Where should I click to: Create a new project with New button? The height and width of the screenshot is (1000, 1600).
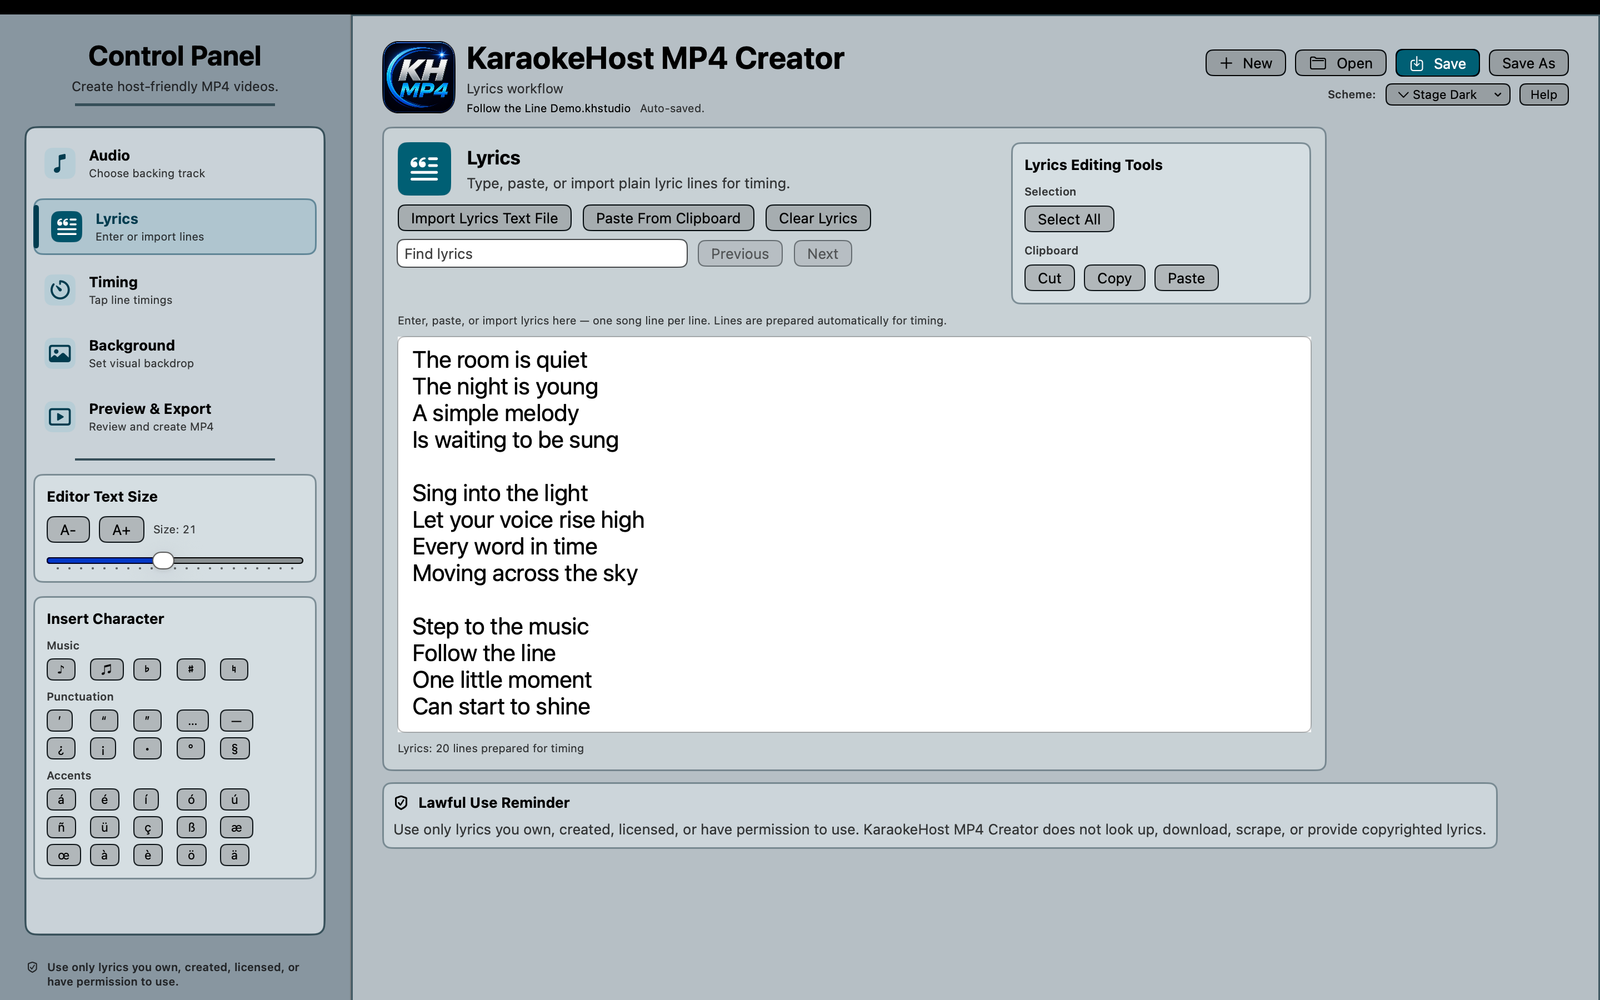click(x=1245, y=63)
